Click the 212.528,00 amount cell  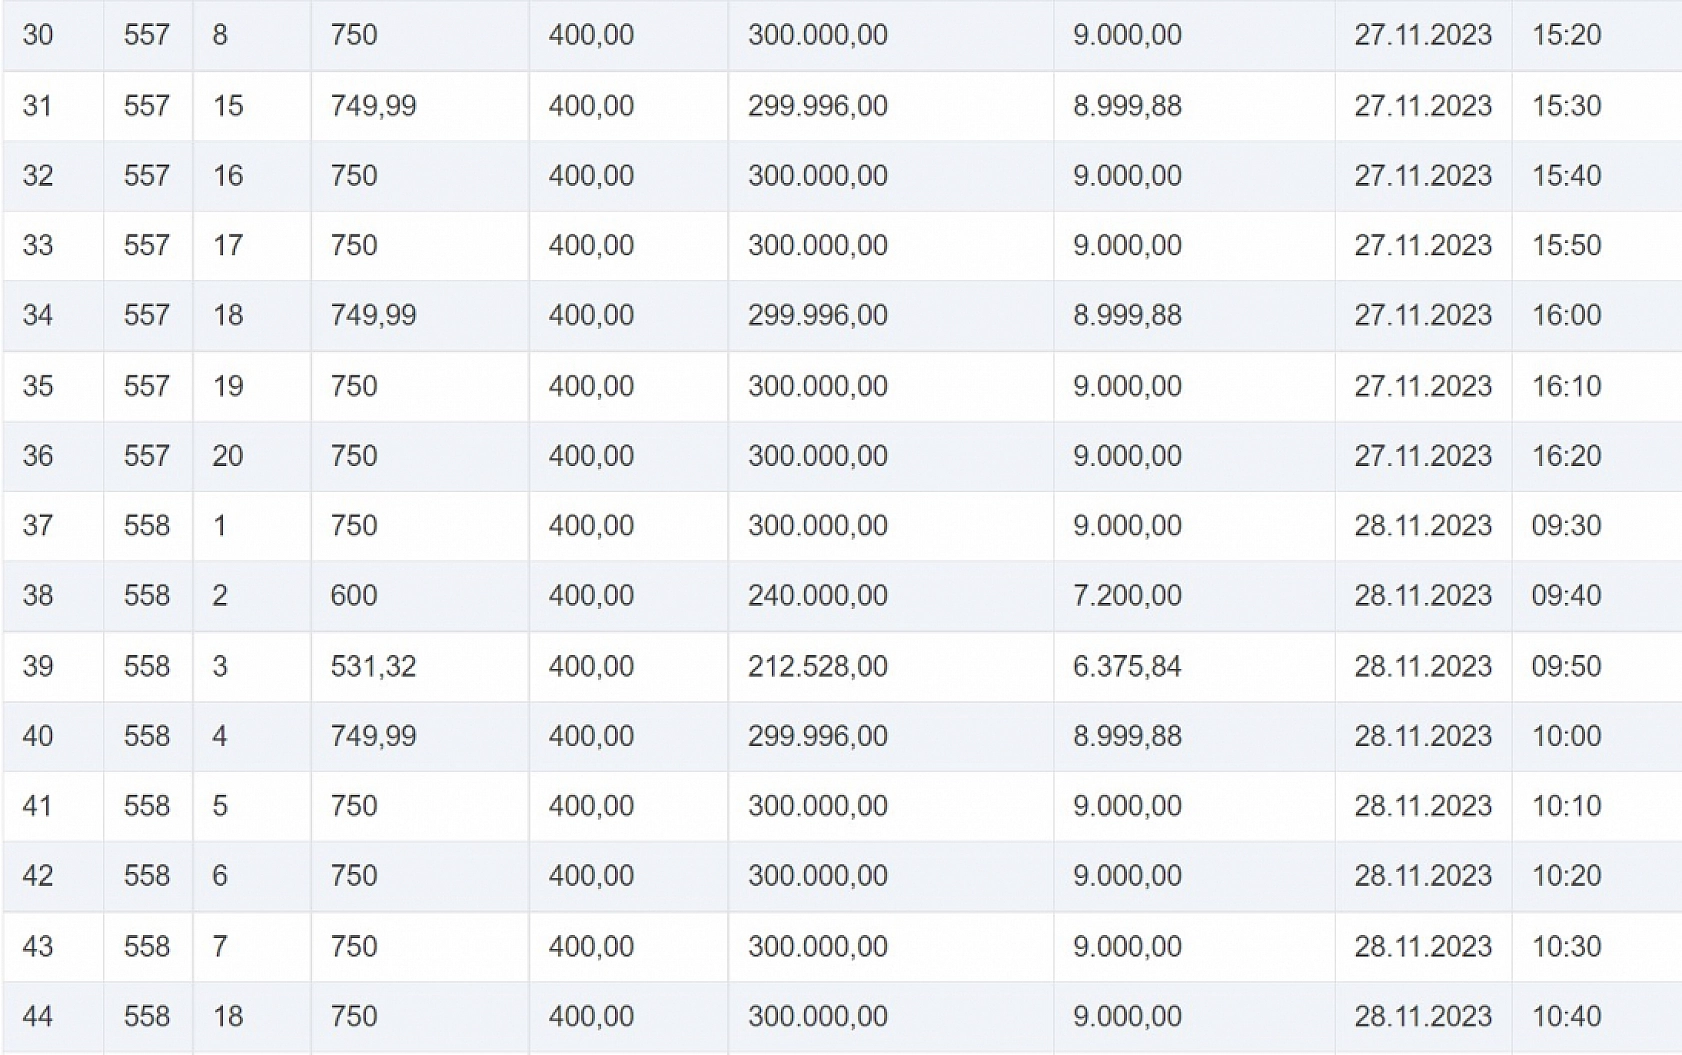point(817,666)
